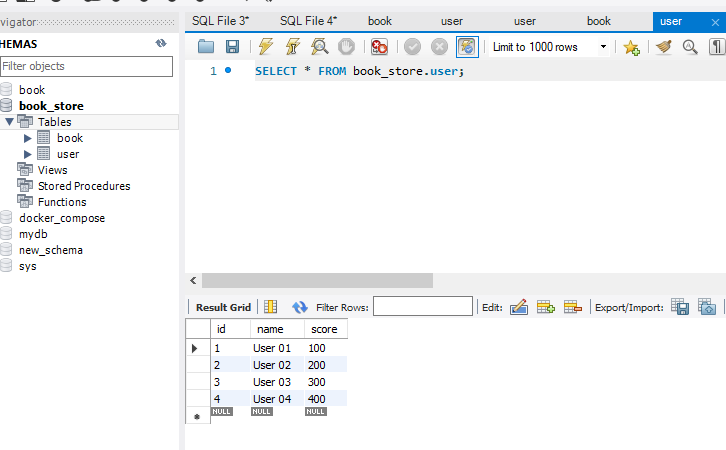The image size is (726, 450).
Task: Rollback transaction X icon
Action: tap(439, 47)
